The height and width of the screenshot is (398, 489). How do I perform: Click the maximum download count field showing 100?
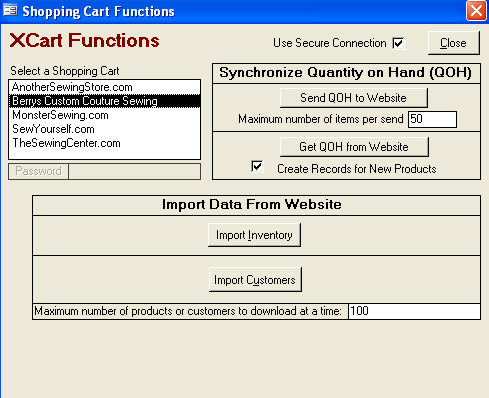tap(414, 311)
